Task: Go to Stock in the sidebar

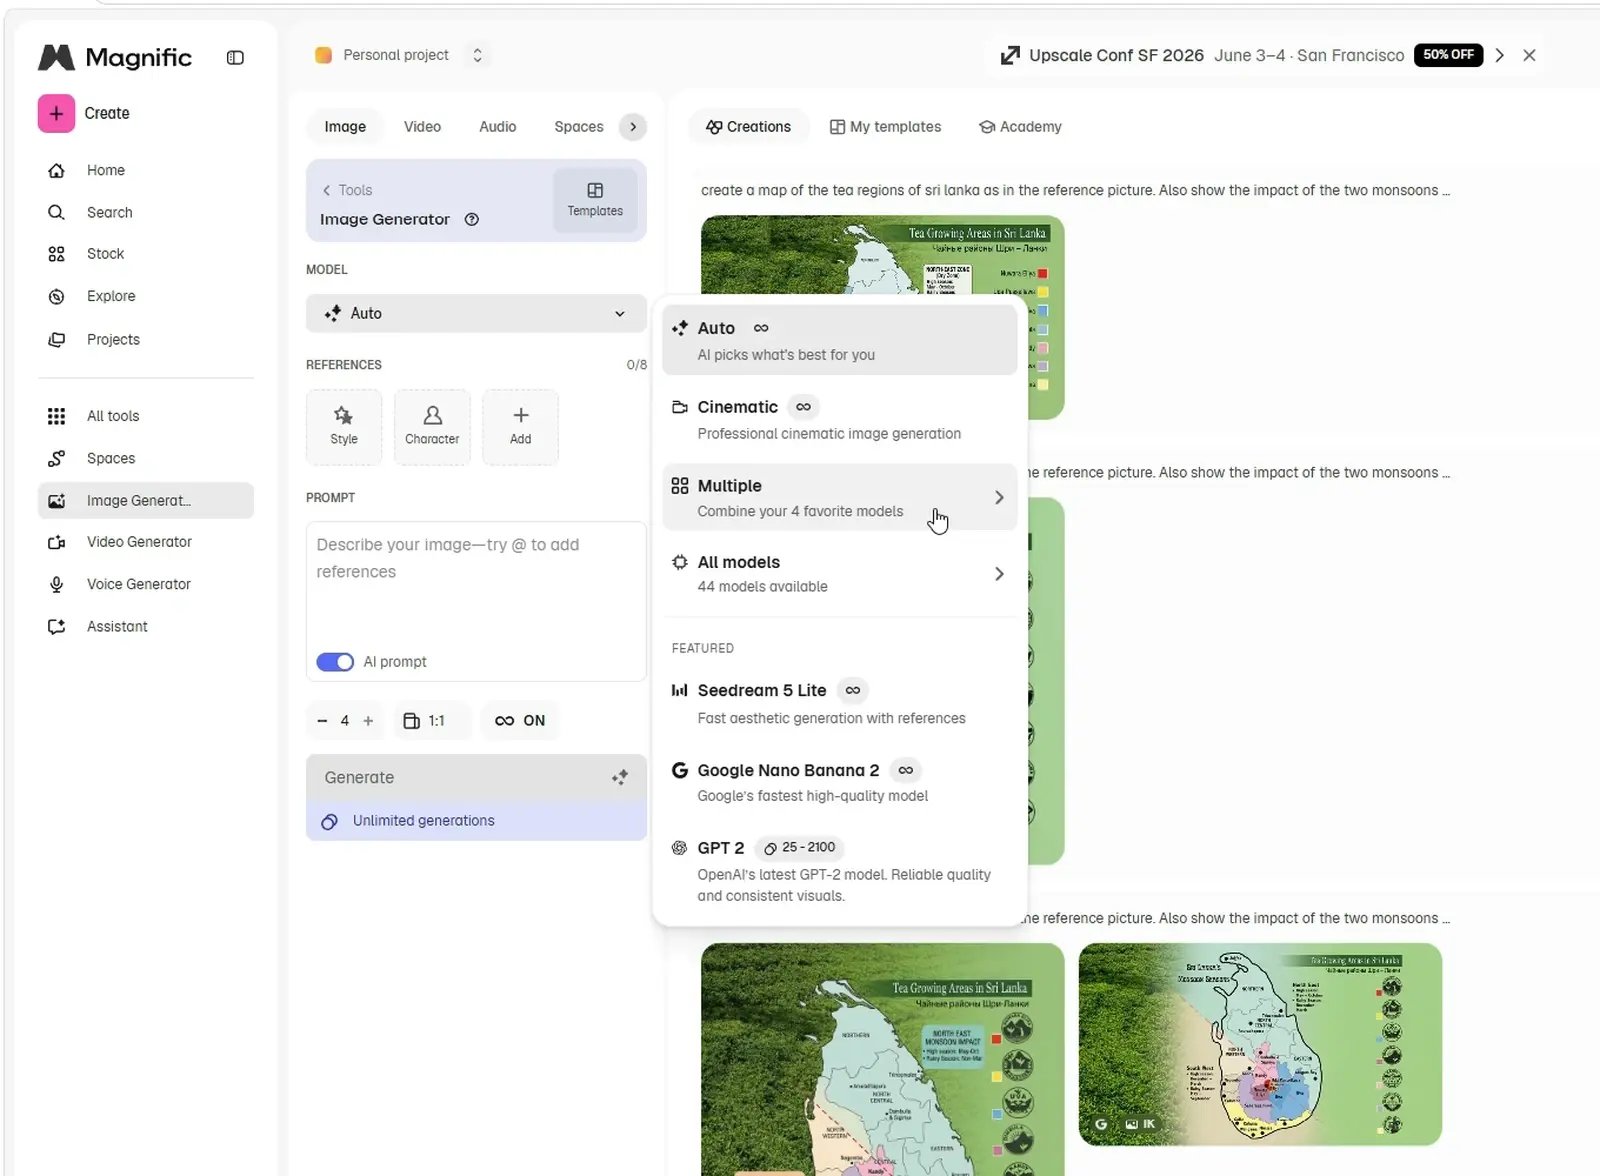Action: click(x=105, y=254)
